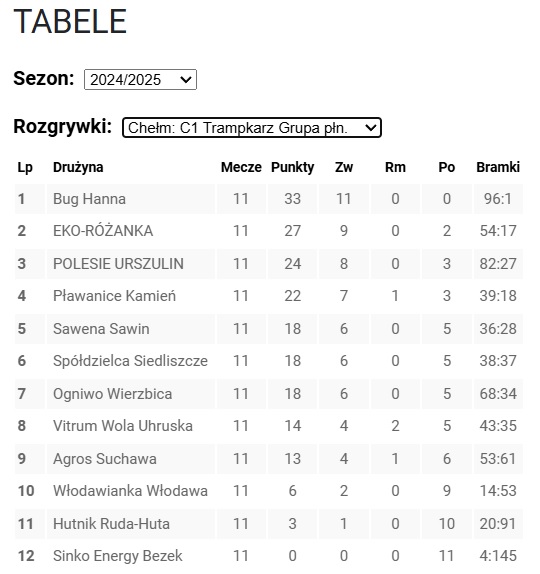
Task: Open the Rozgrywki competition dropdown
Action: coord(252,128)
